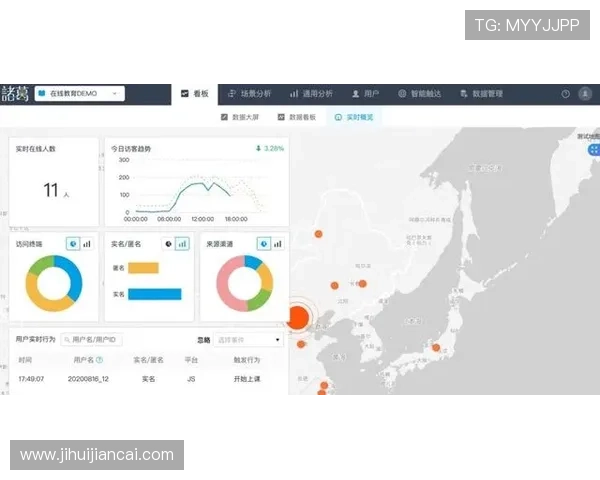Switch to the 看板 tab
Viewport: 600px width, 480px height.
(194, 94)
